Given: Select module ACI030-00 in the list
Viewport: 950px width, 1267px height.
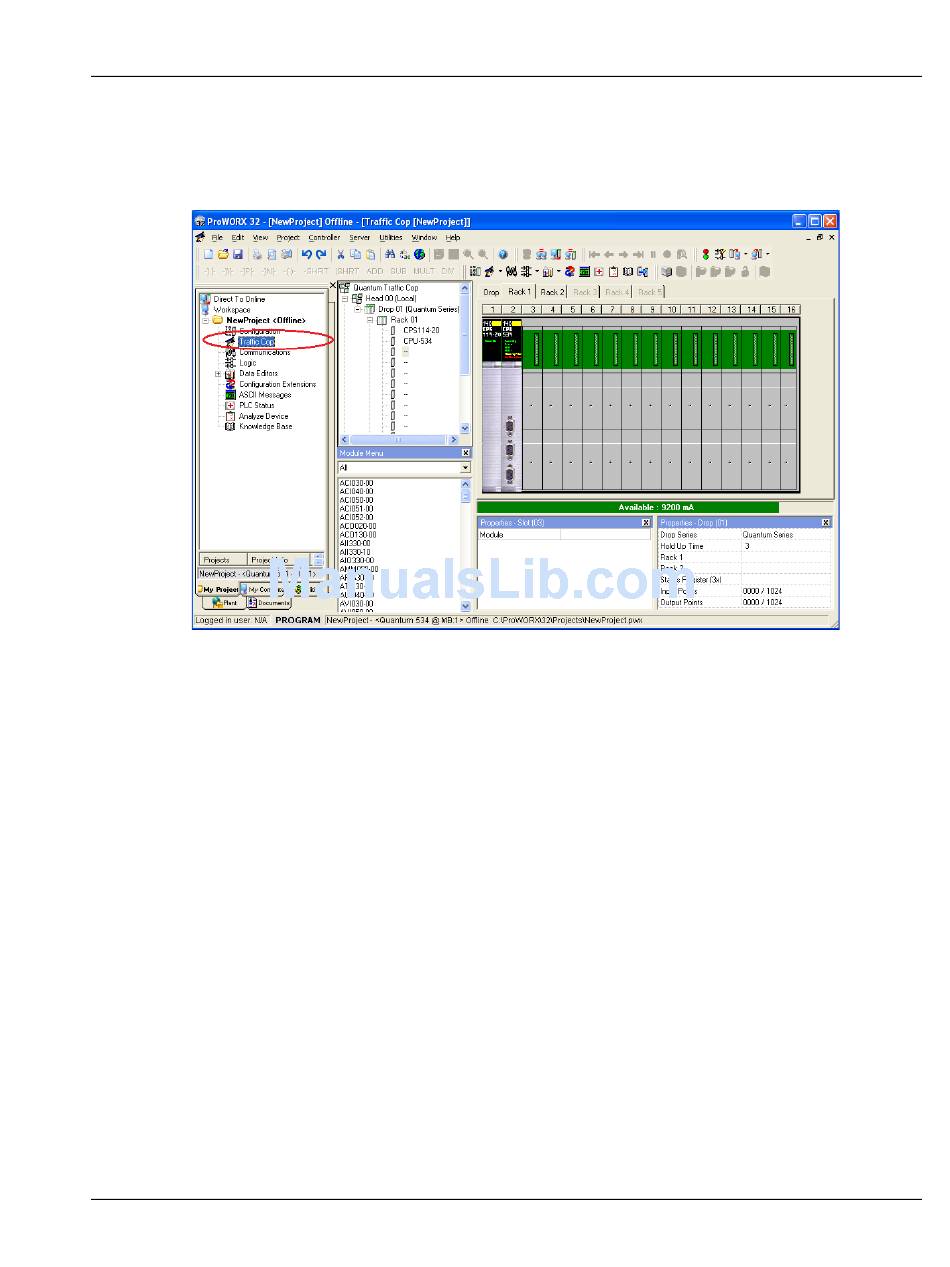Looking at the screenshot, I should [357, 483].
